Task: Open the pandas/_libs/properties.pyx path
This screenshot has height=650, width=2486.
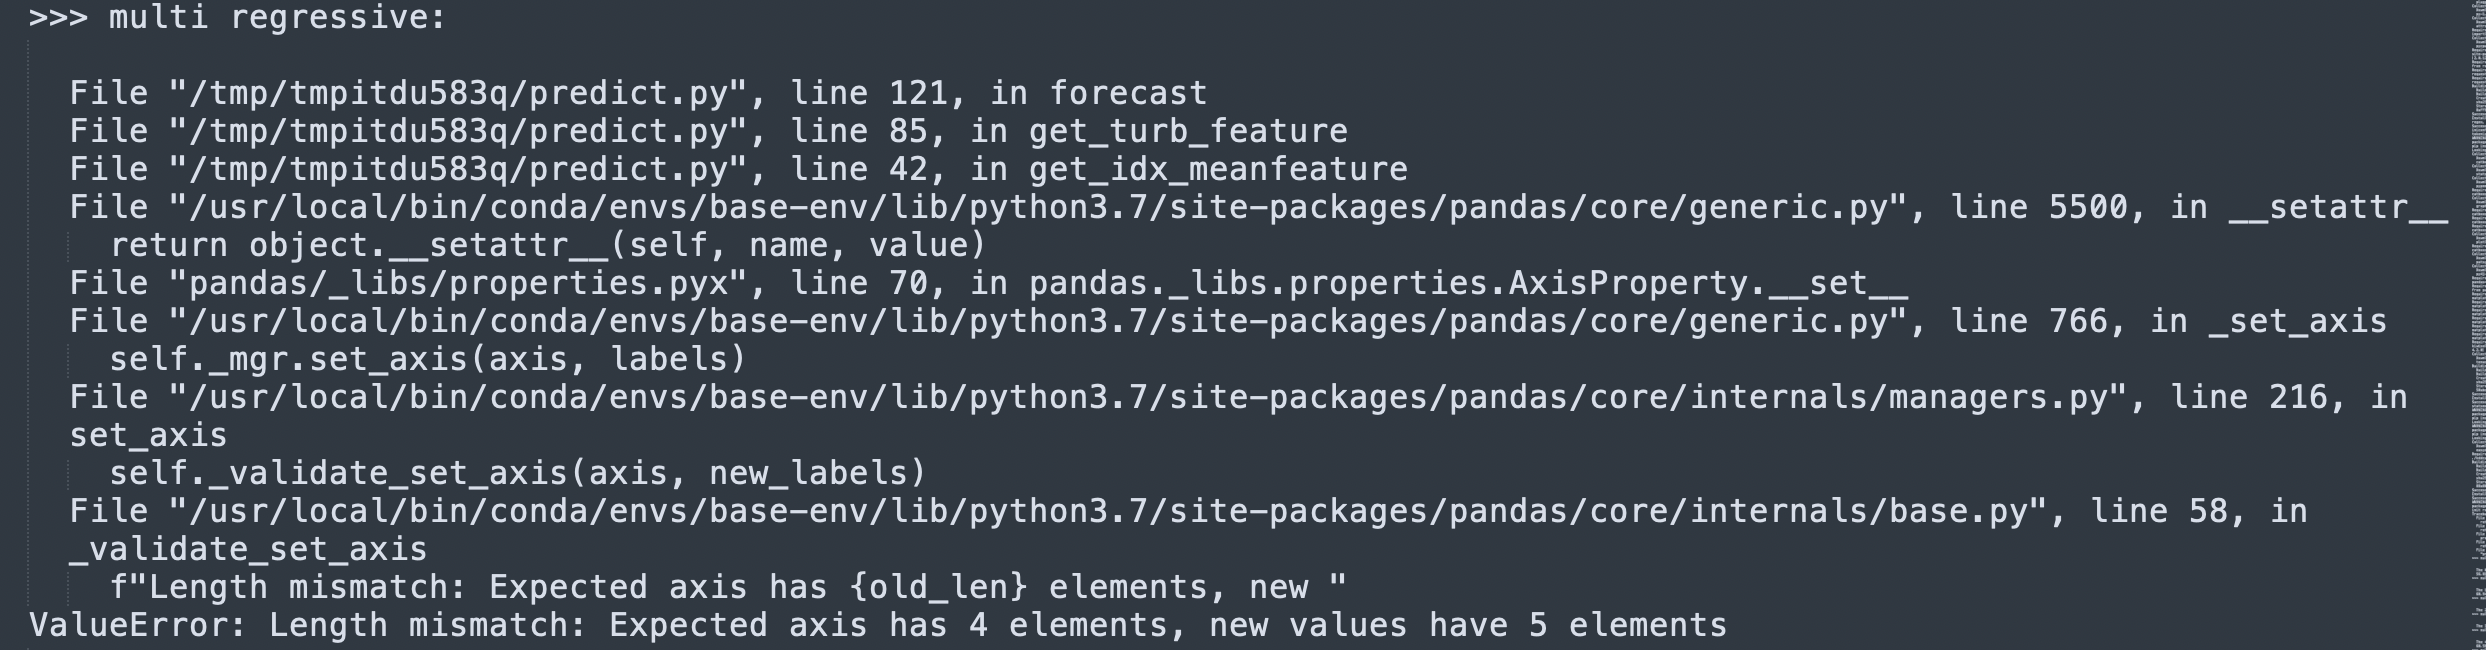Action: (x=459, y=283)
